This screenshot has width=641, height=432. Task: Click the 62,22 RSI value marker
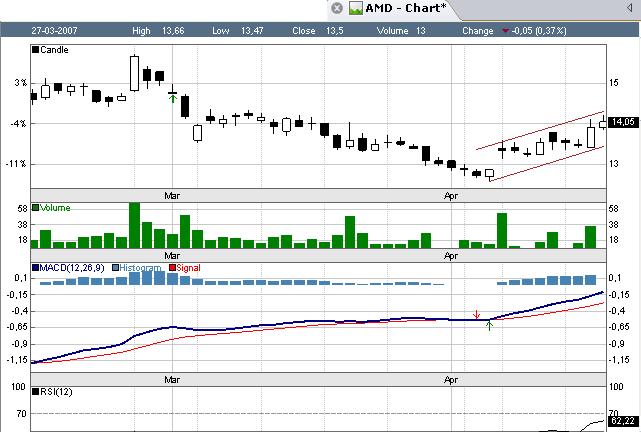coord(623,421)
